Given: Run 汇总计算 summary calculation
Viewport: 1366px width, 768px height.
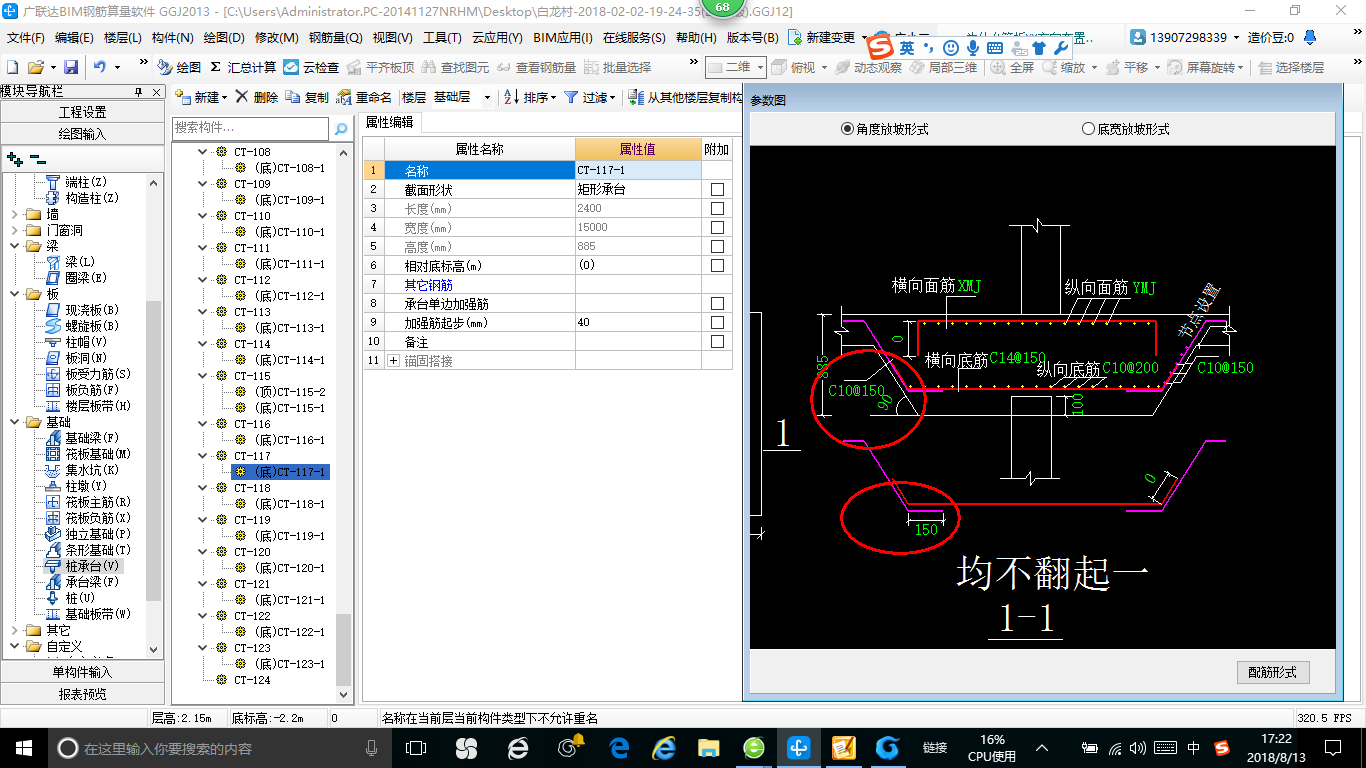Looking at the screenshot, I should click(243, 67).
